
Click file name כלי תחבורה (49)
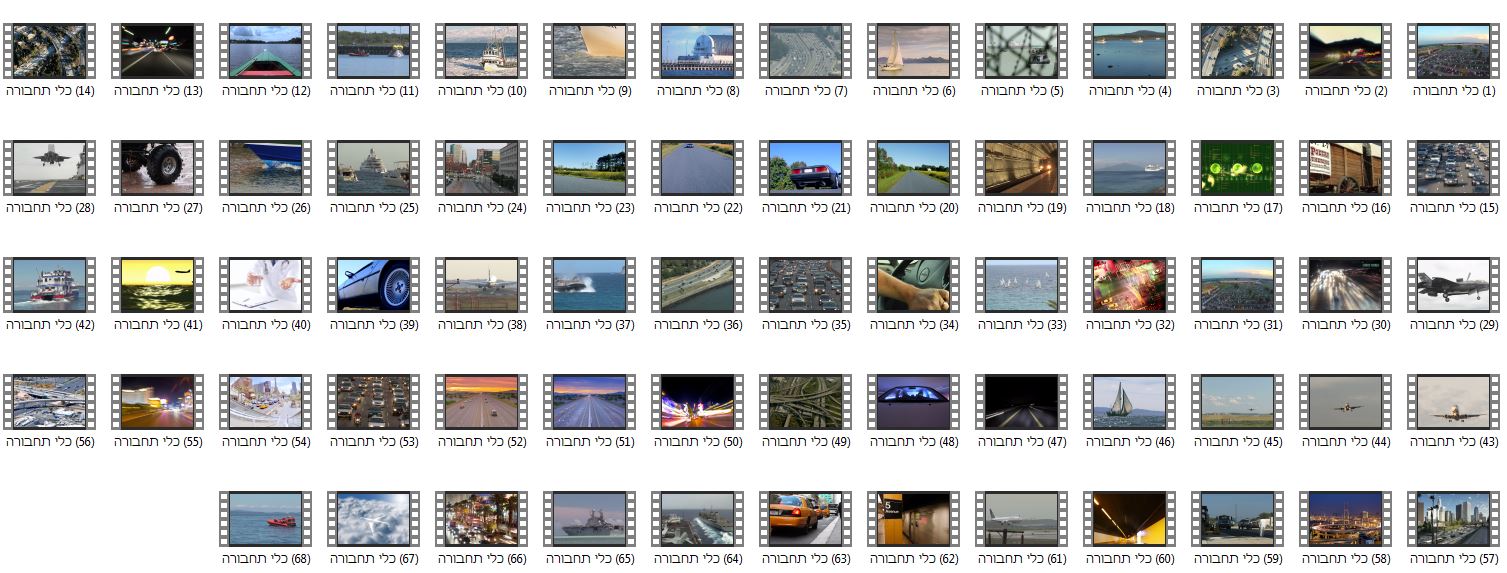[806, 442]
